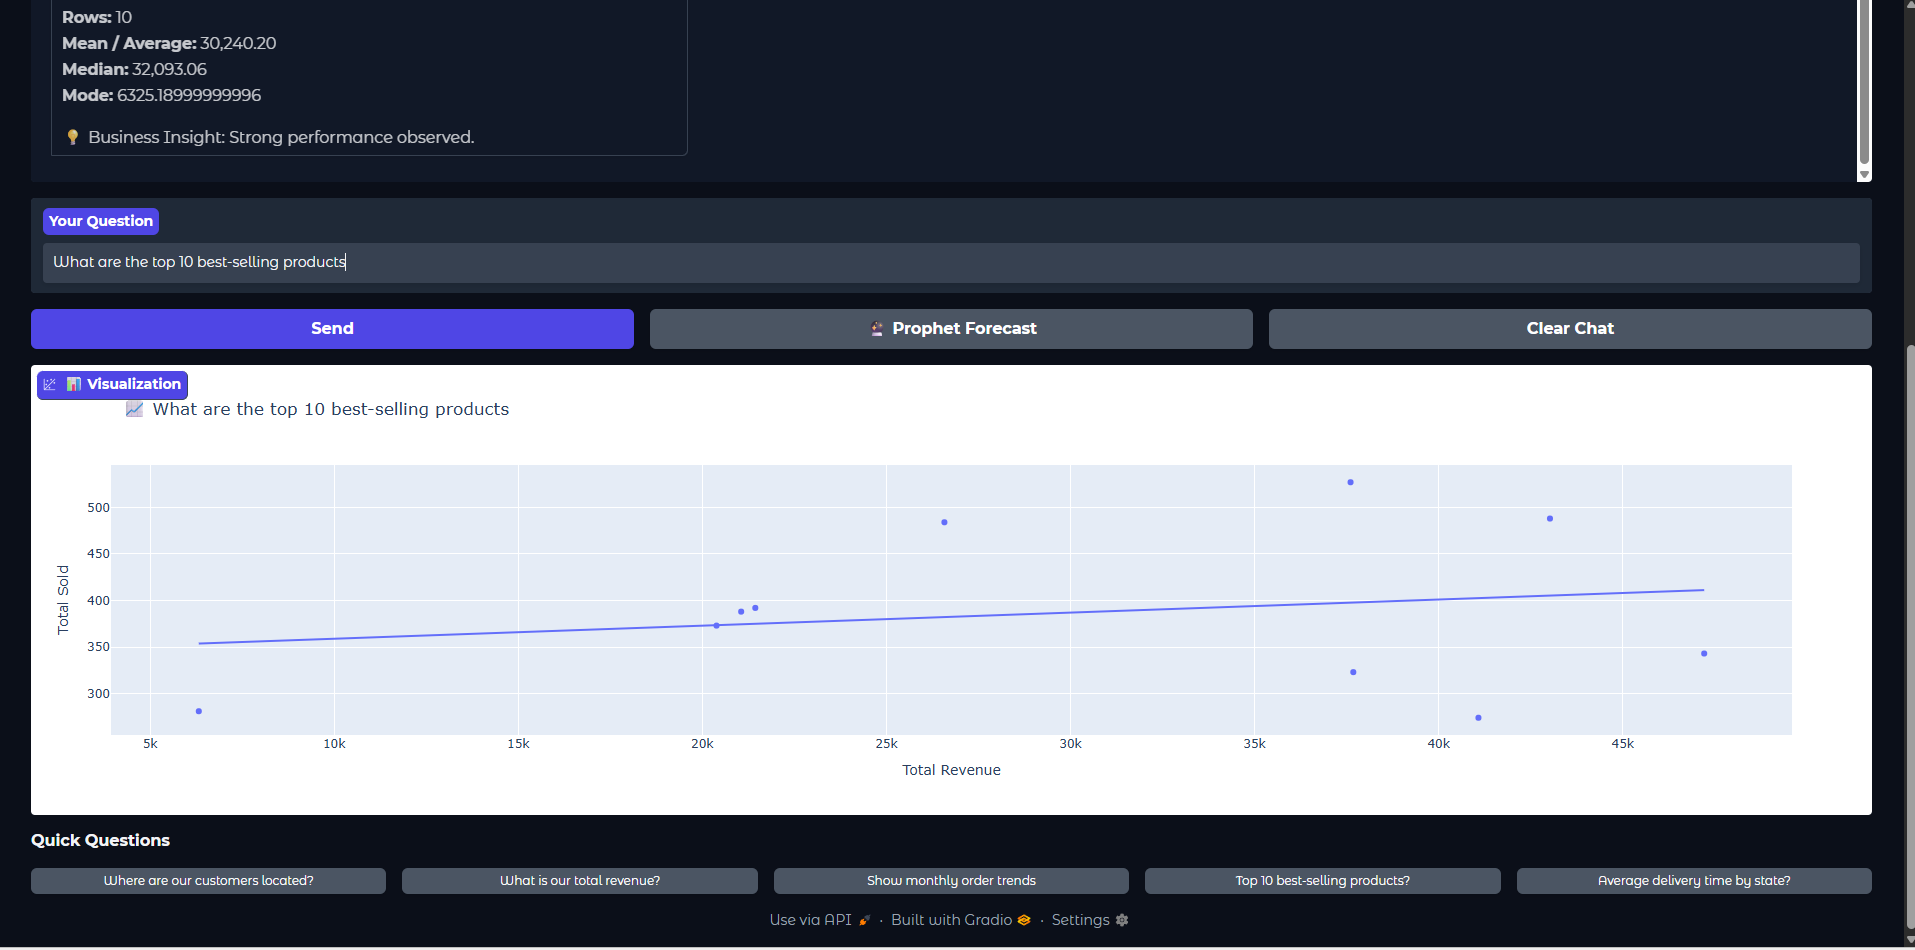1915x950 pixels.
Task: Select 'Where are our customers located?' quick question
Action: (208, 881)
